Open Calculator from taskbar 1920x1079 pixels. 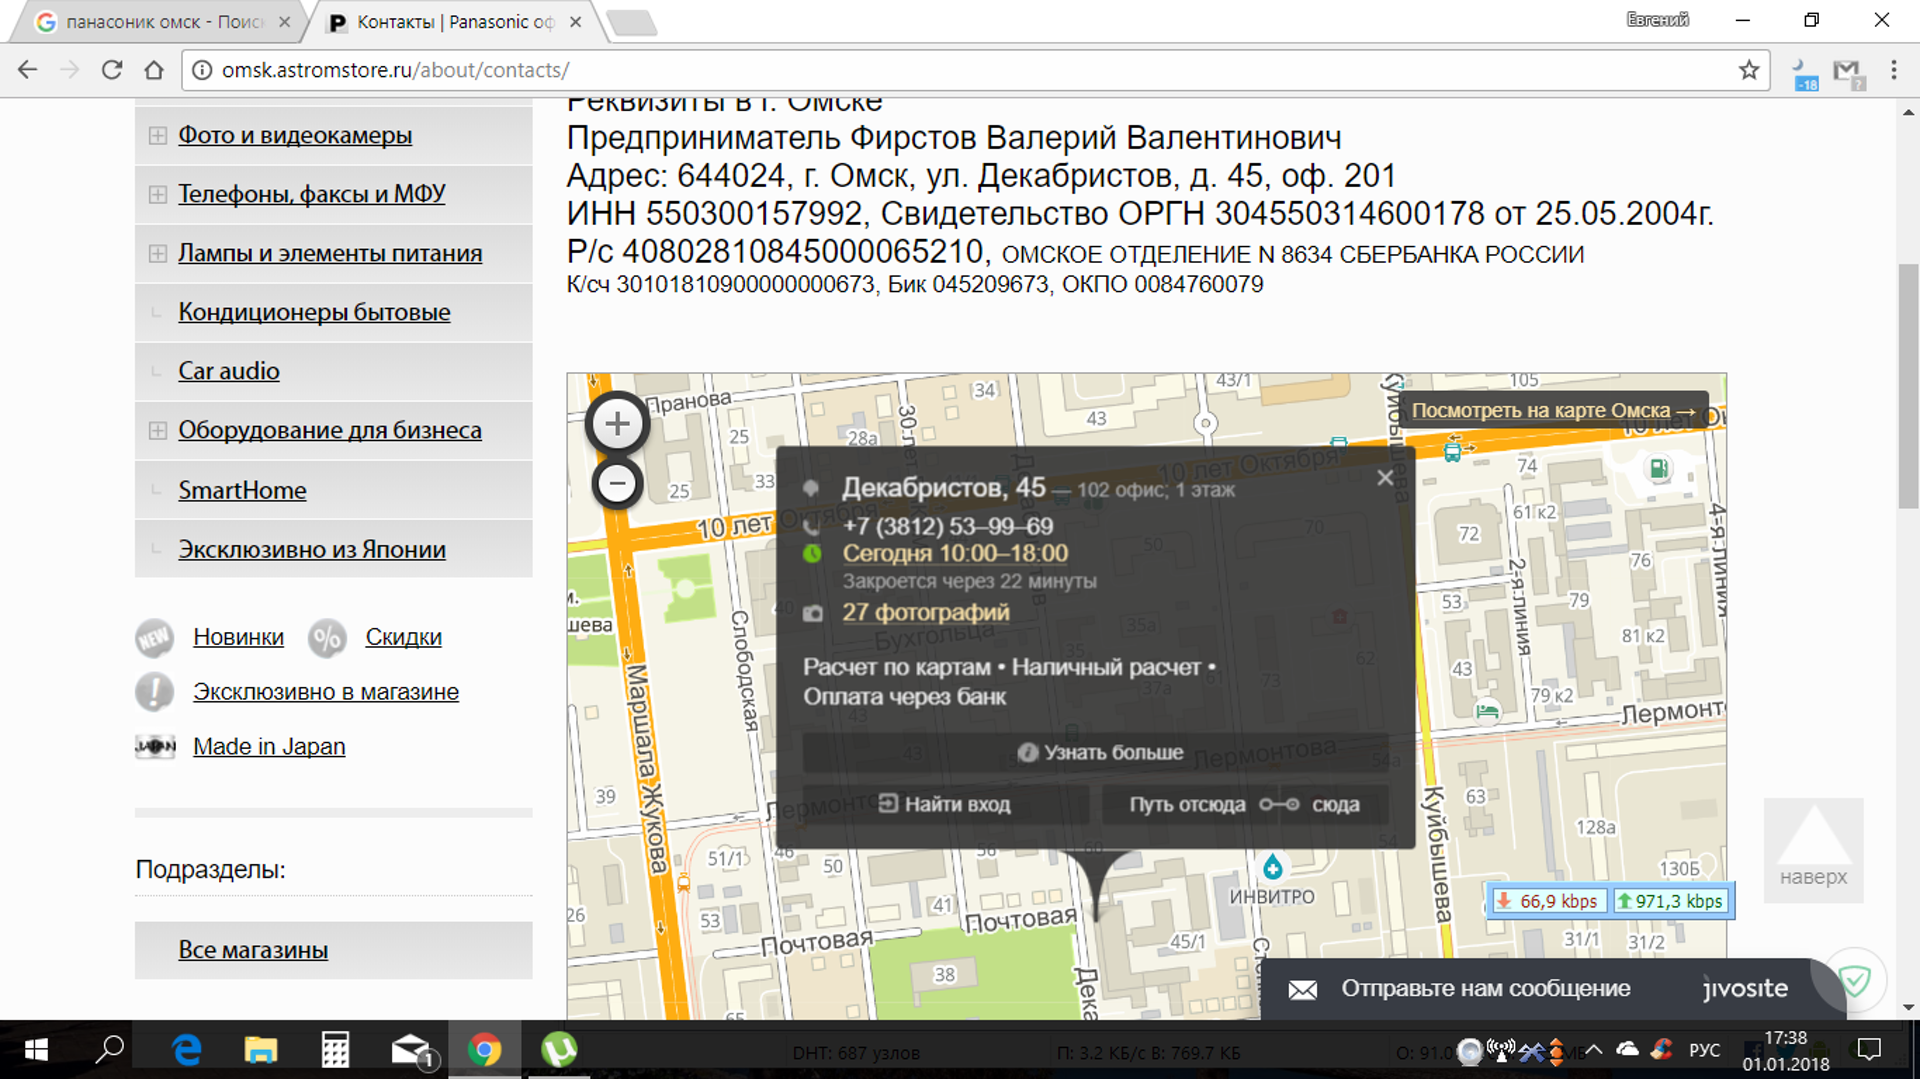(x=335, y=1050)
